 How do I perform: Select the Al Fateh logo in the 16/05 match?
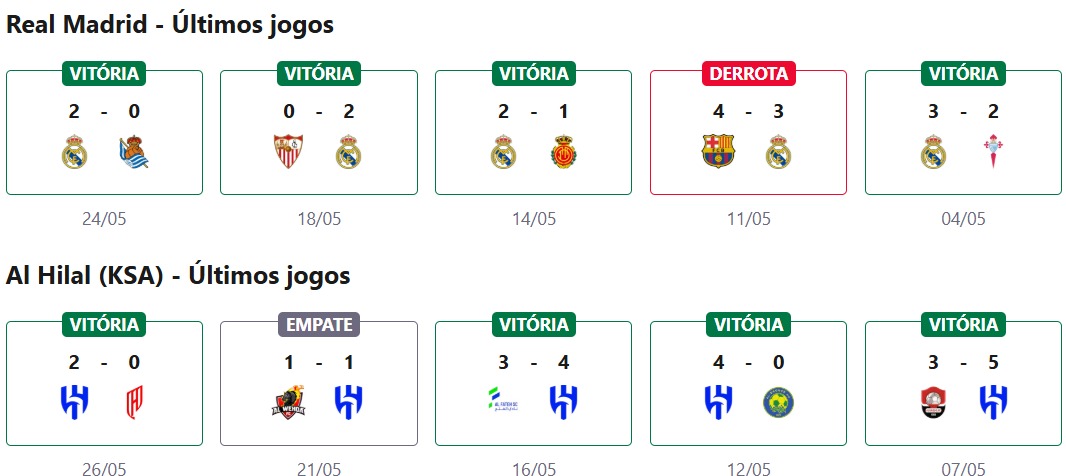pos(504,402)
